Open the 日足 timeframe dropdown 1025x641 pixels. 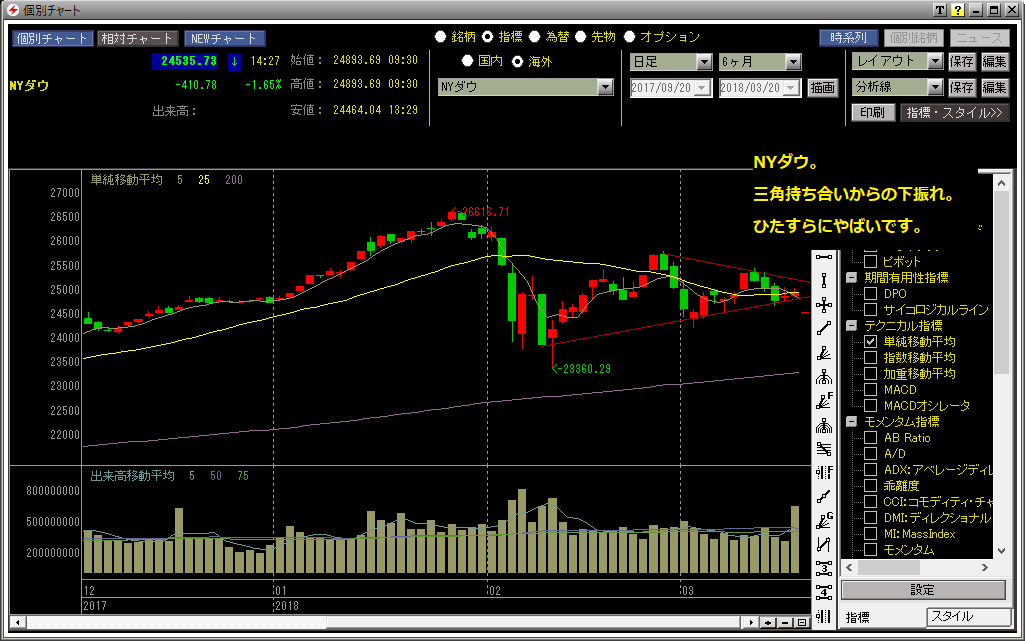704,62
